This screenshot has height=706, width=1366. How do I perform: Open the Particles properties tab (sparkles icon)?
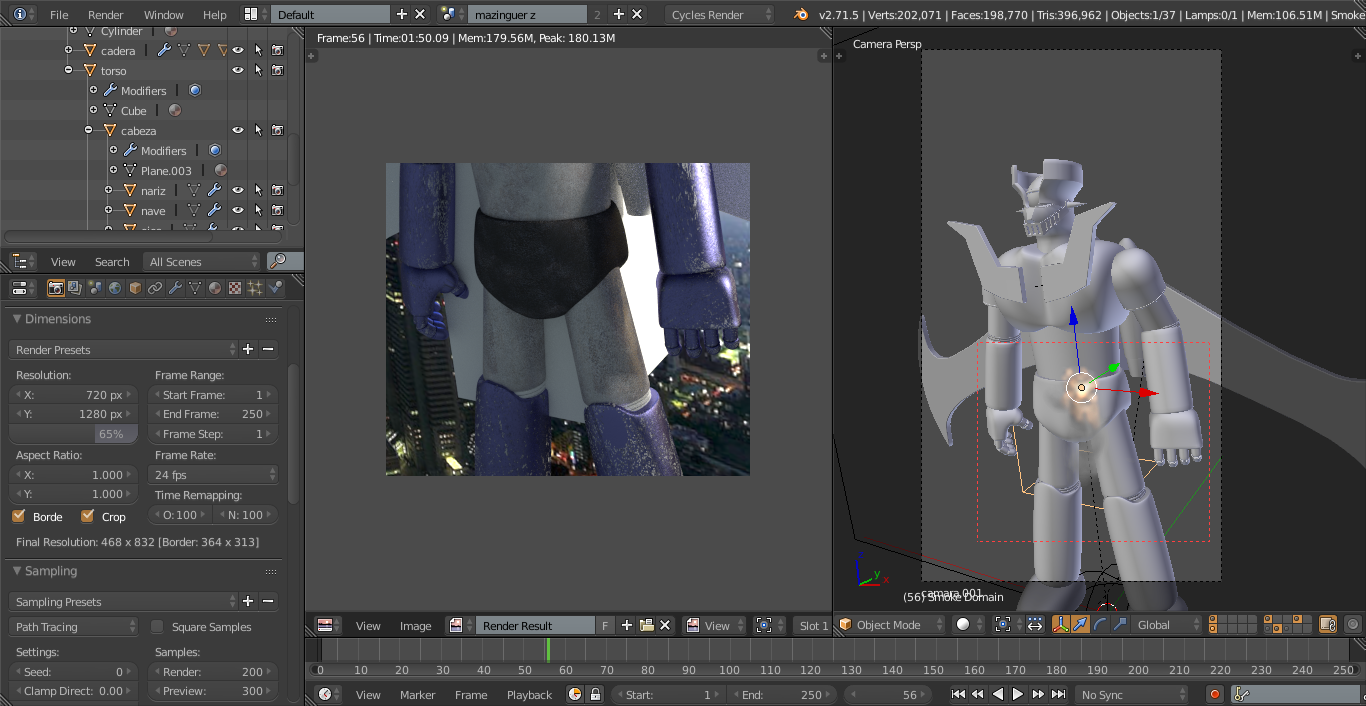pos(255,288)
